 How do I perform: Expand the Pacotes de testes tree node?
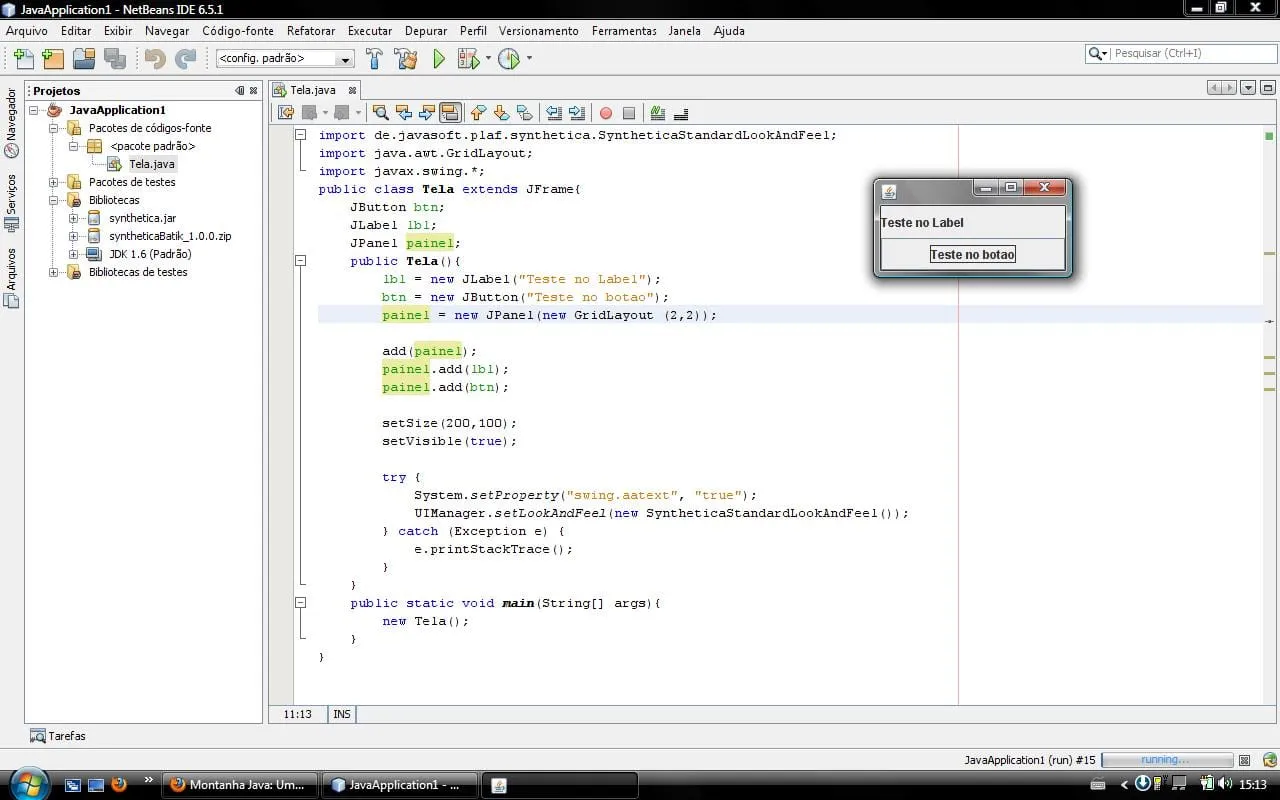click(54, 182)
